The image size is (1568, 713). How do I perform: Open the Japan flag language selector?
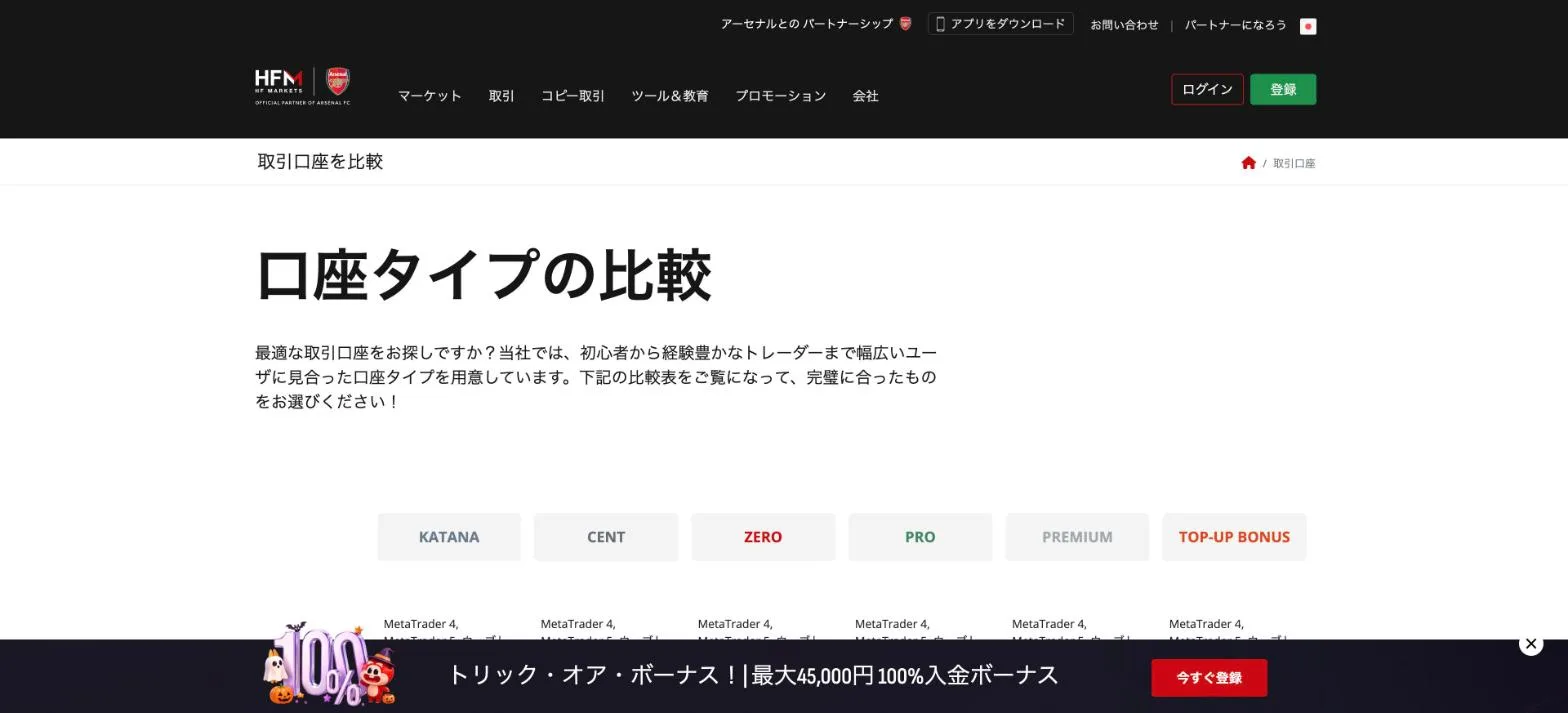[x=1308, y=26]
